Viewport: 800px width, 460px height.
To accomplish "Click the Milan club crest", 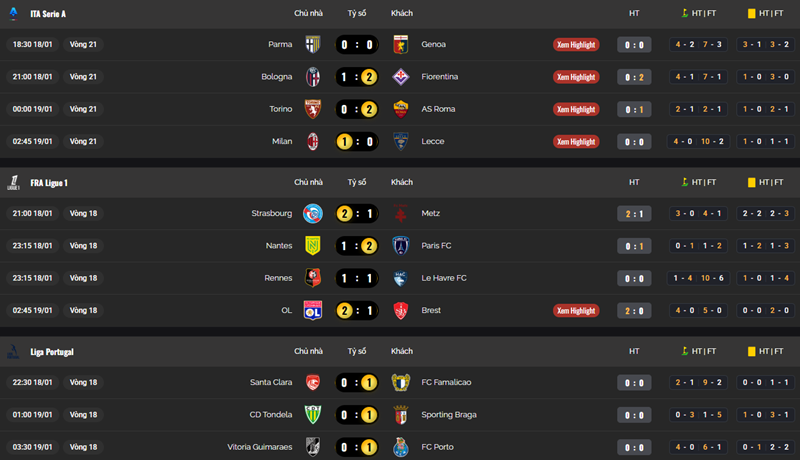I will 312,141.
